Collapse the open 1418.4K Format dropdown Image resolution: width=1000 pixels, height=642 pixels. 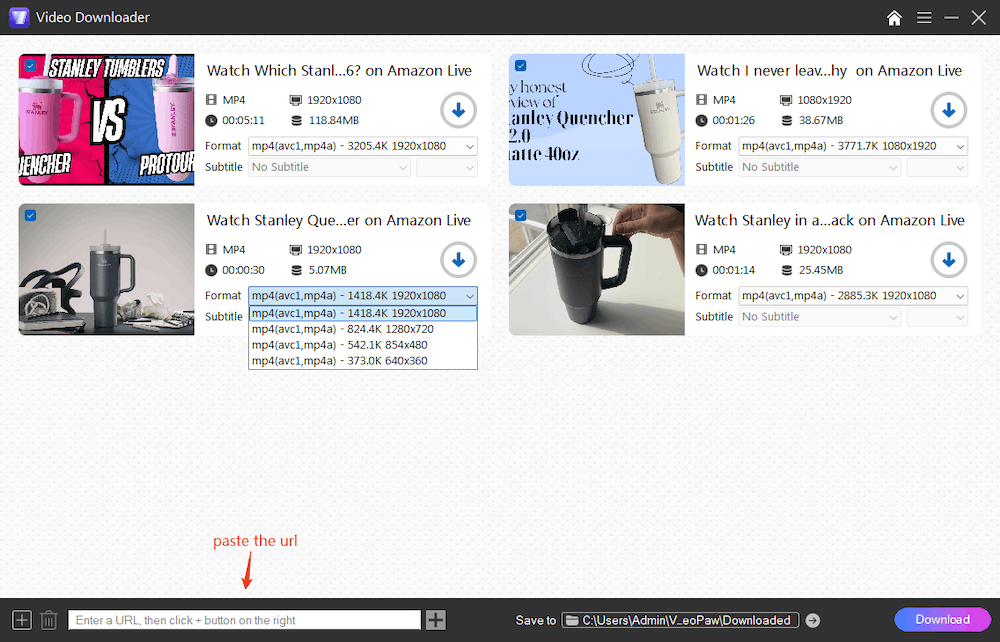click(362, 296)
